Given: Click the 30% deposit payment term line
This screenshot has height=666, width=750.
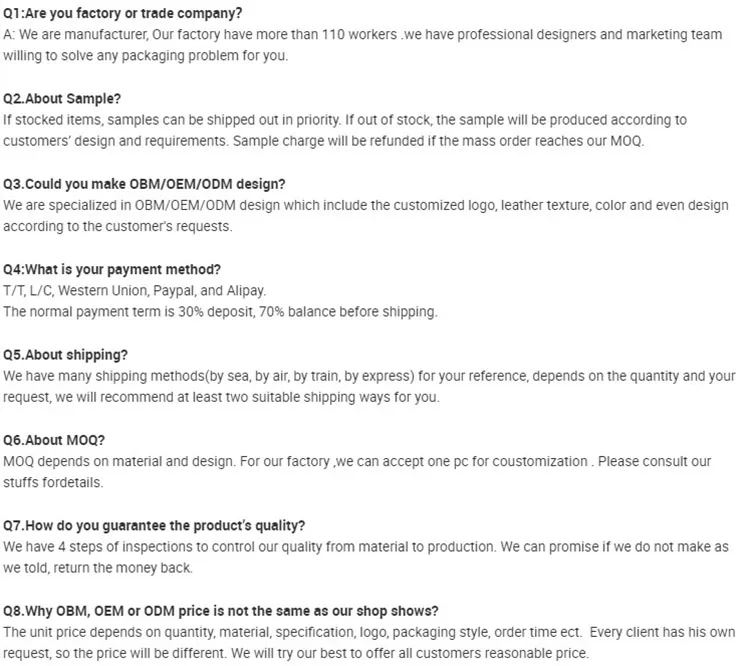Looking at the screenshot, I should coord(220,312).
